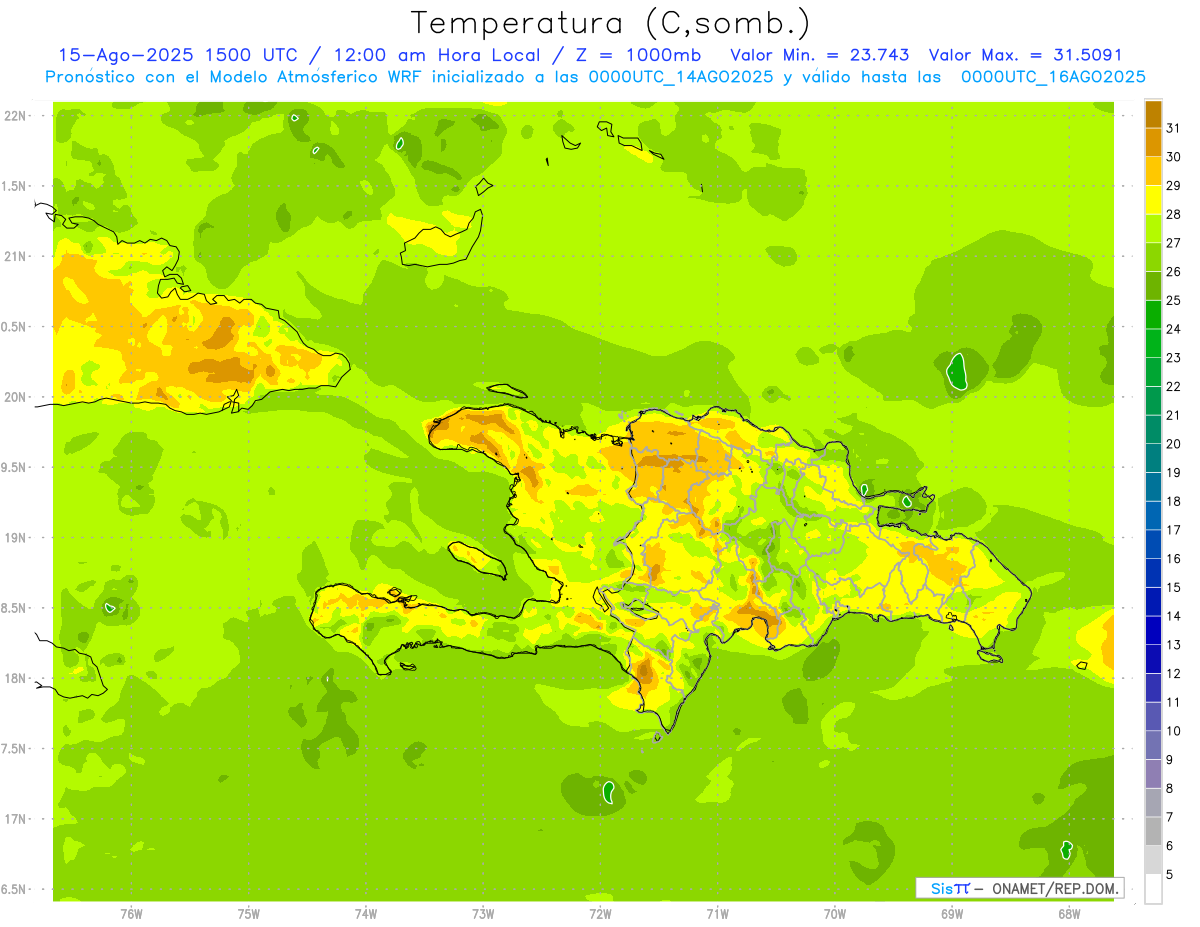Click the '20N' latitude label
Image resolution: width=1200 pixels, height=927 pixels.
pos(15,397)
